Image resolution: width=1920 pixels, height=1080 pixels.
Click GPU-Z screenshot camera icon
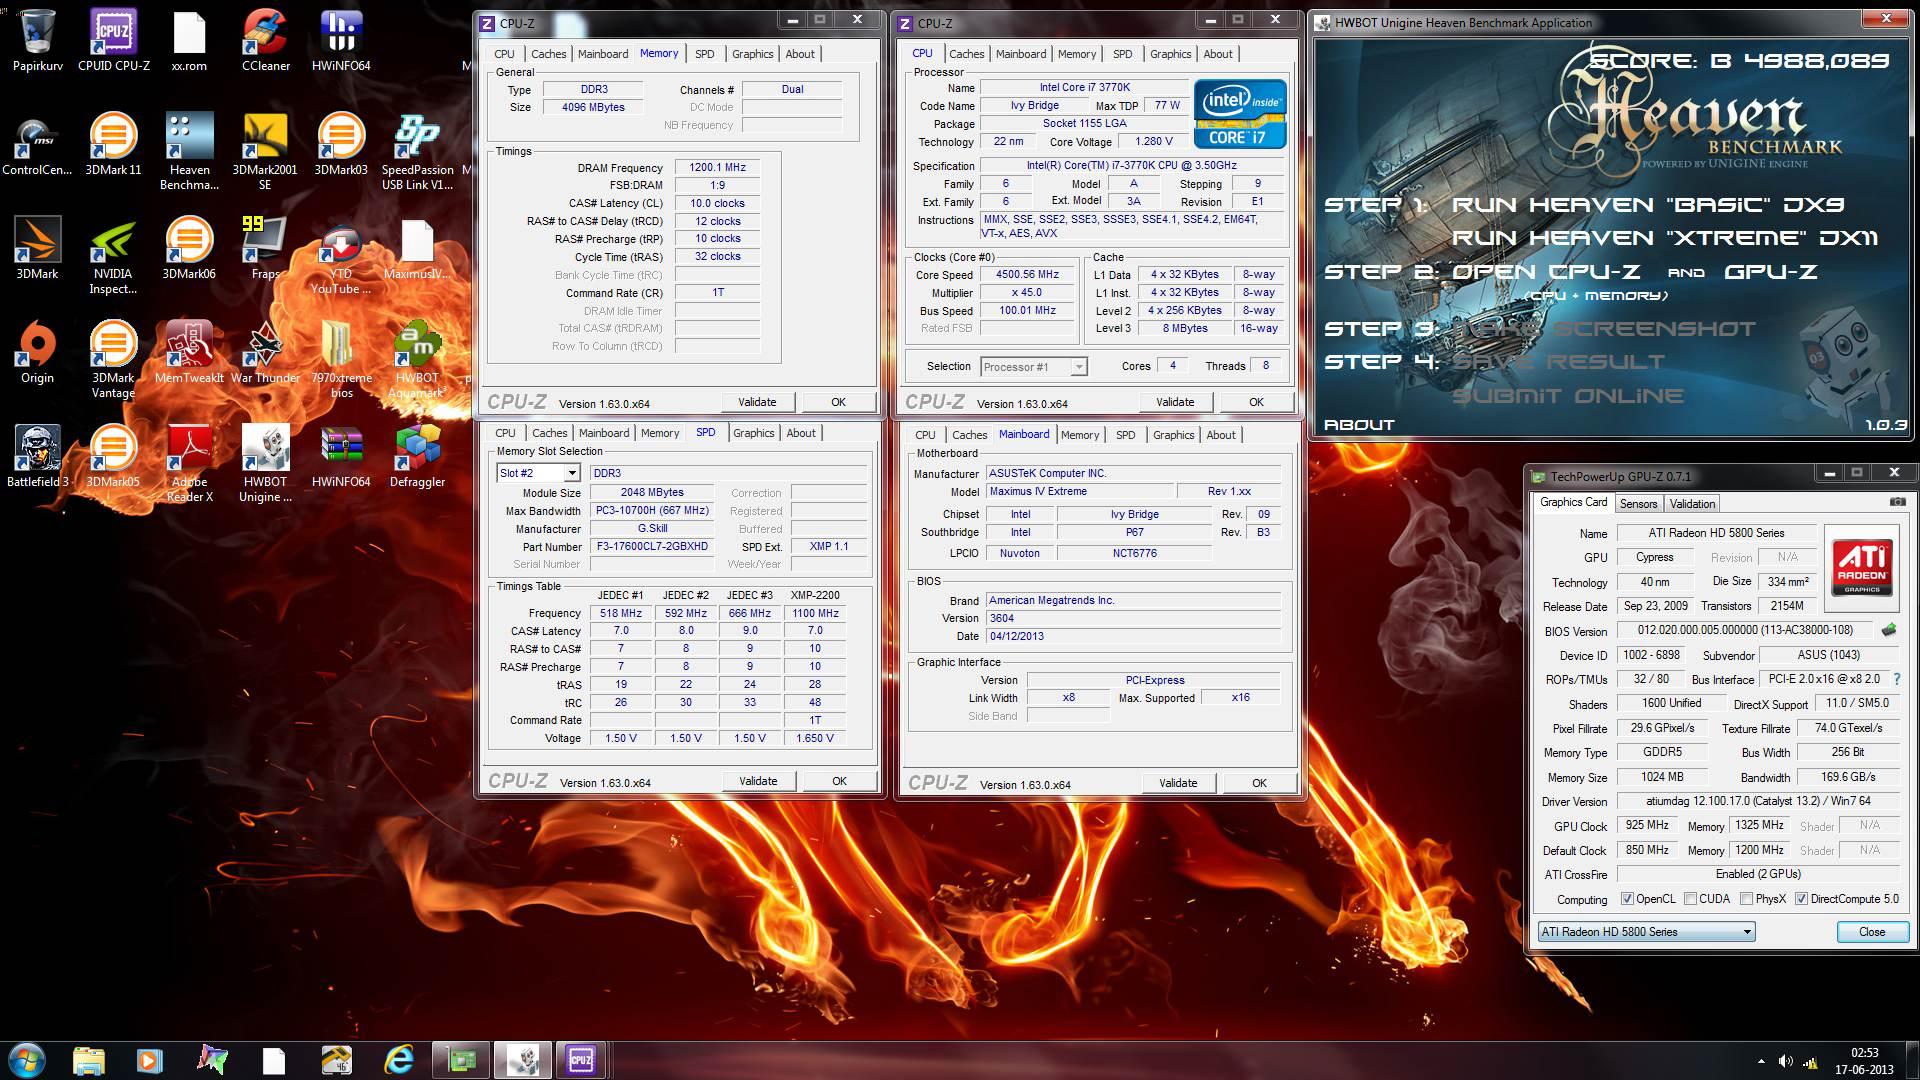click(x=1896, y=502)
